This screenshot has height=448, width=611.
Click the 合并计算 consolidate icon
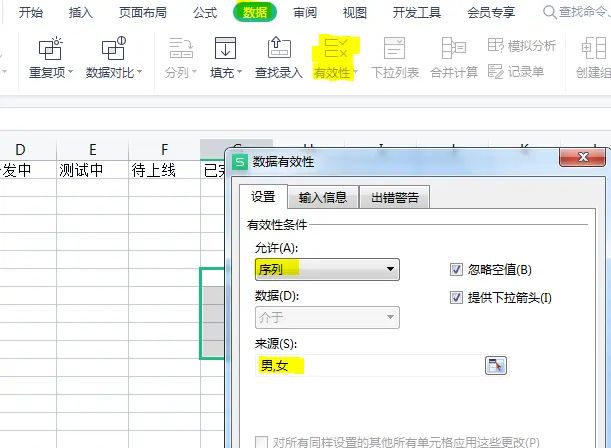point(454,48)
